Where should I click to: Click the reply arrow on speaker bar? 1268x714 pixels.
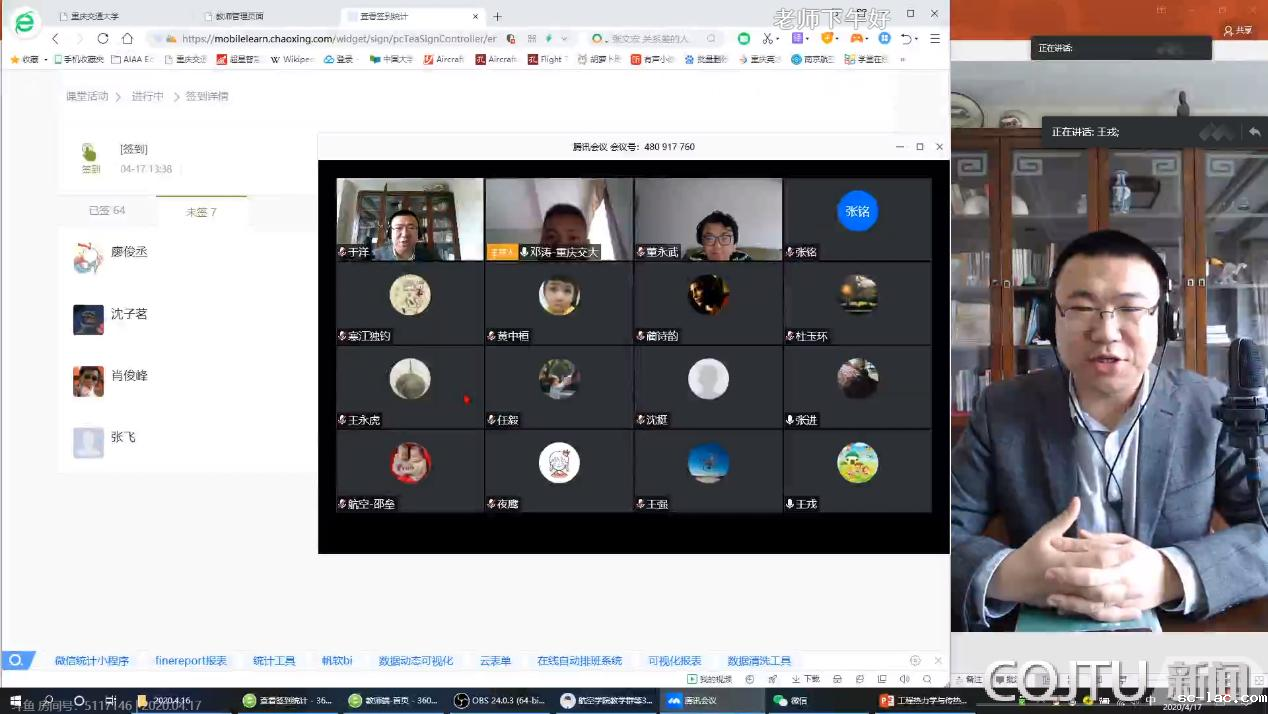pyautogui.click(x=1254, y=132)
